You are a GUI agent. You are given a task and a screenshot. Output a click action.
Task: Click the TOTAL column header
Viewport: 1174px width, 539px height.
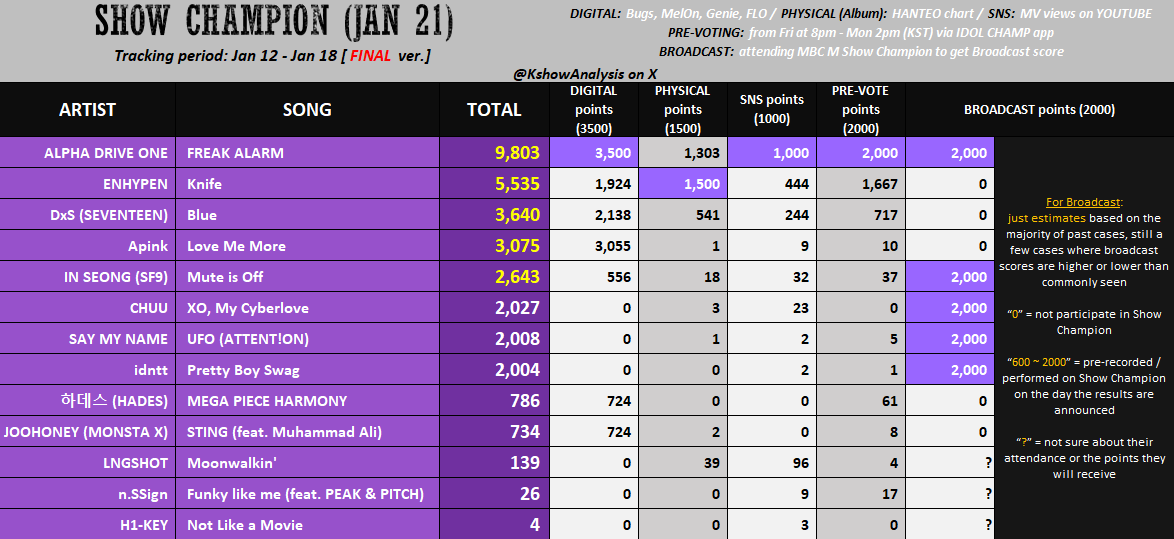[494, 109]
